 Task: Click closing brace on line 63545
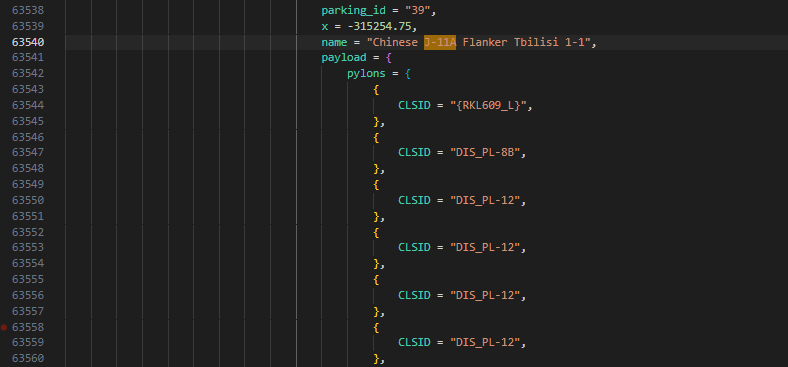click(376, 121)
